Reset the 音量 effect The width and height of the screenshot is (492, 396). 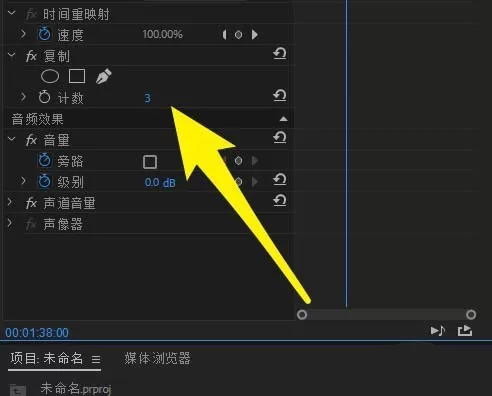click(x=280, y=137)
